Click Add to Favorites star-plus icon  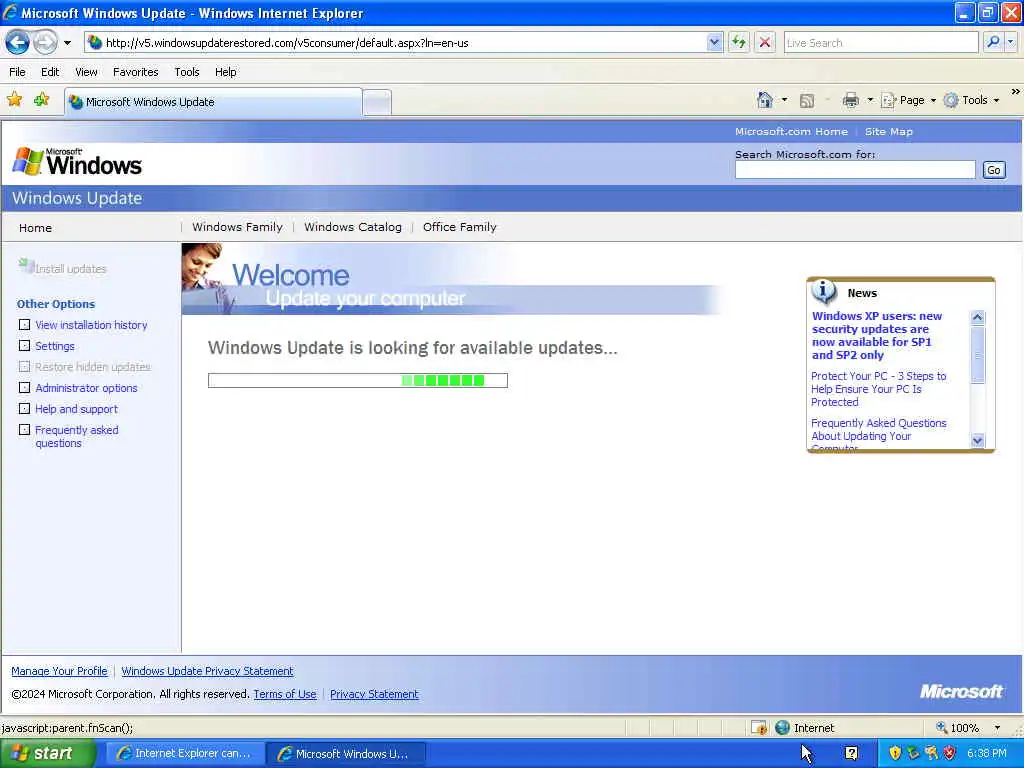pos(42,100)
